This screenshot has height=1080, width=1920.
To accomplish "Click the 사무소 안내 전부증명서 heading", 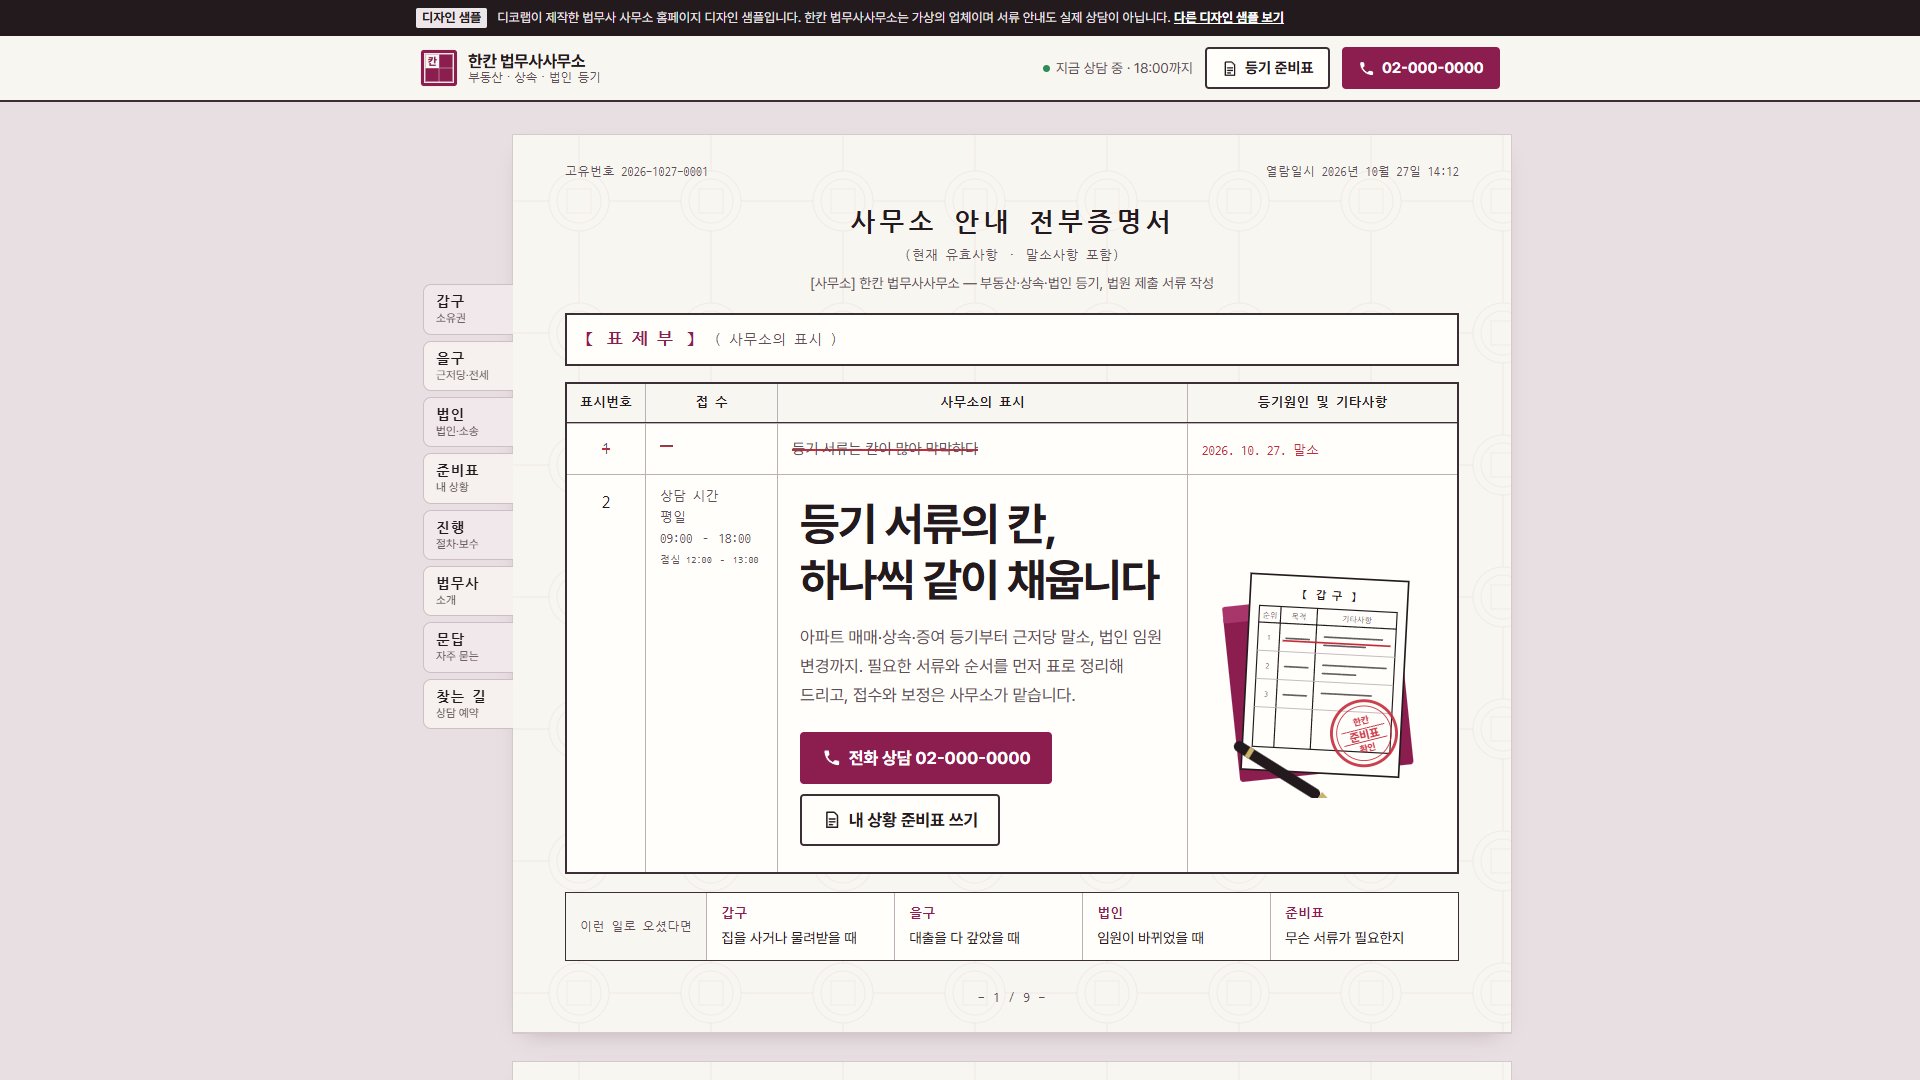I will tap(1011, 221).
